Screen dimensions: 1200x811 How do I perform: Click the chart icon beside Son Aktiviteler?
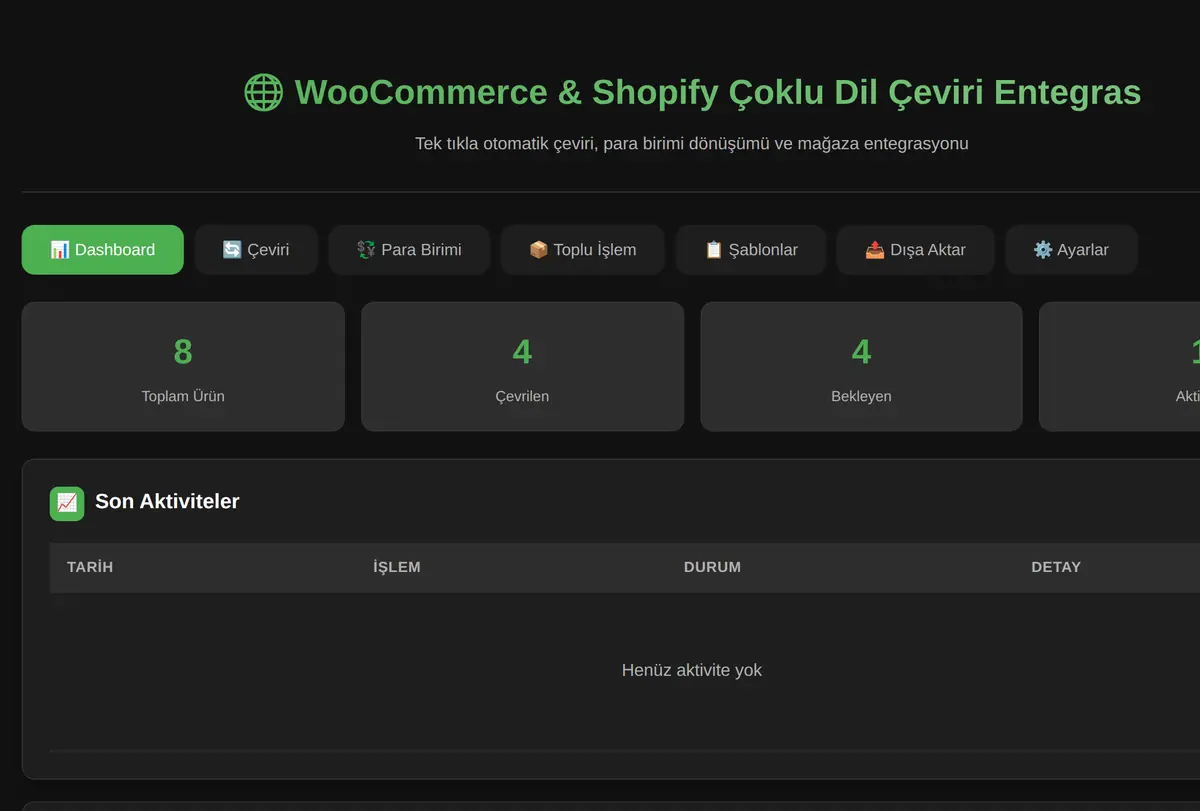(67, 503)
